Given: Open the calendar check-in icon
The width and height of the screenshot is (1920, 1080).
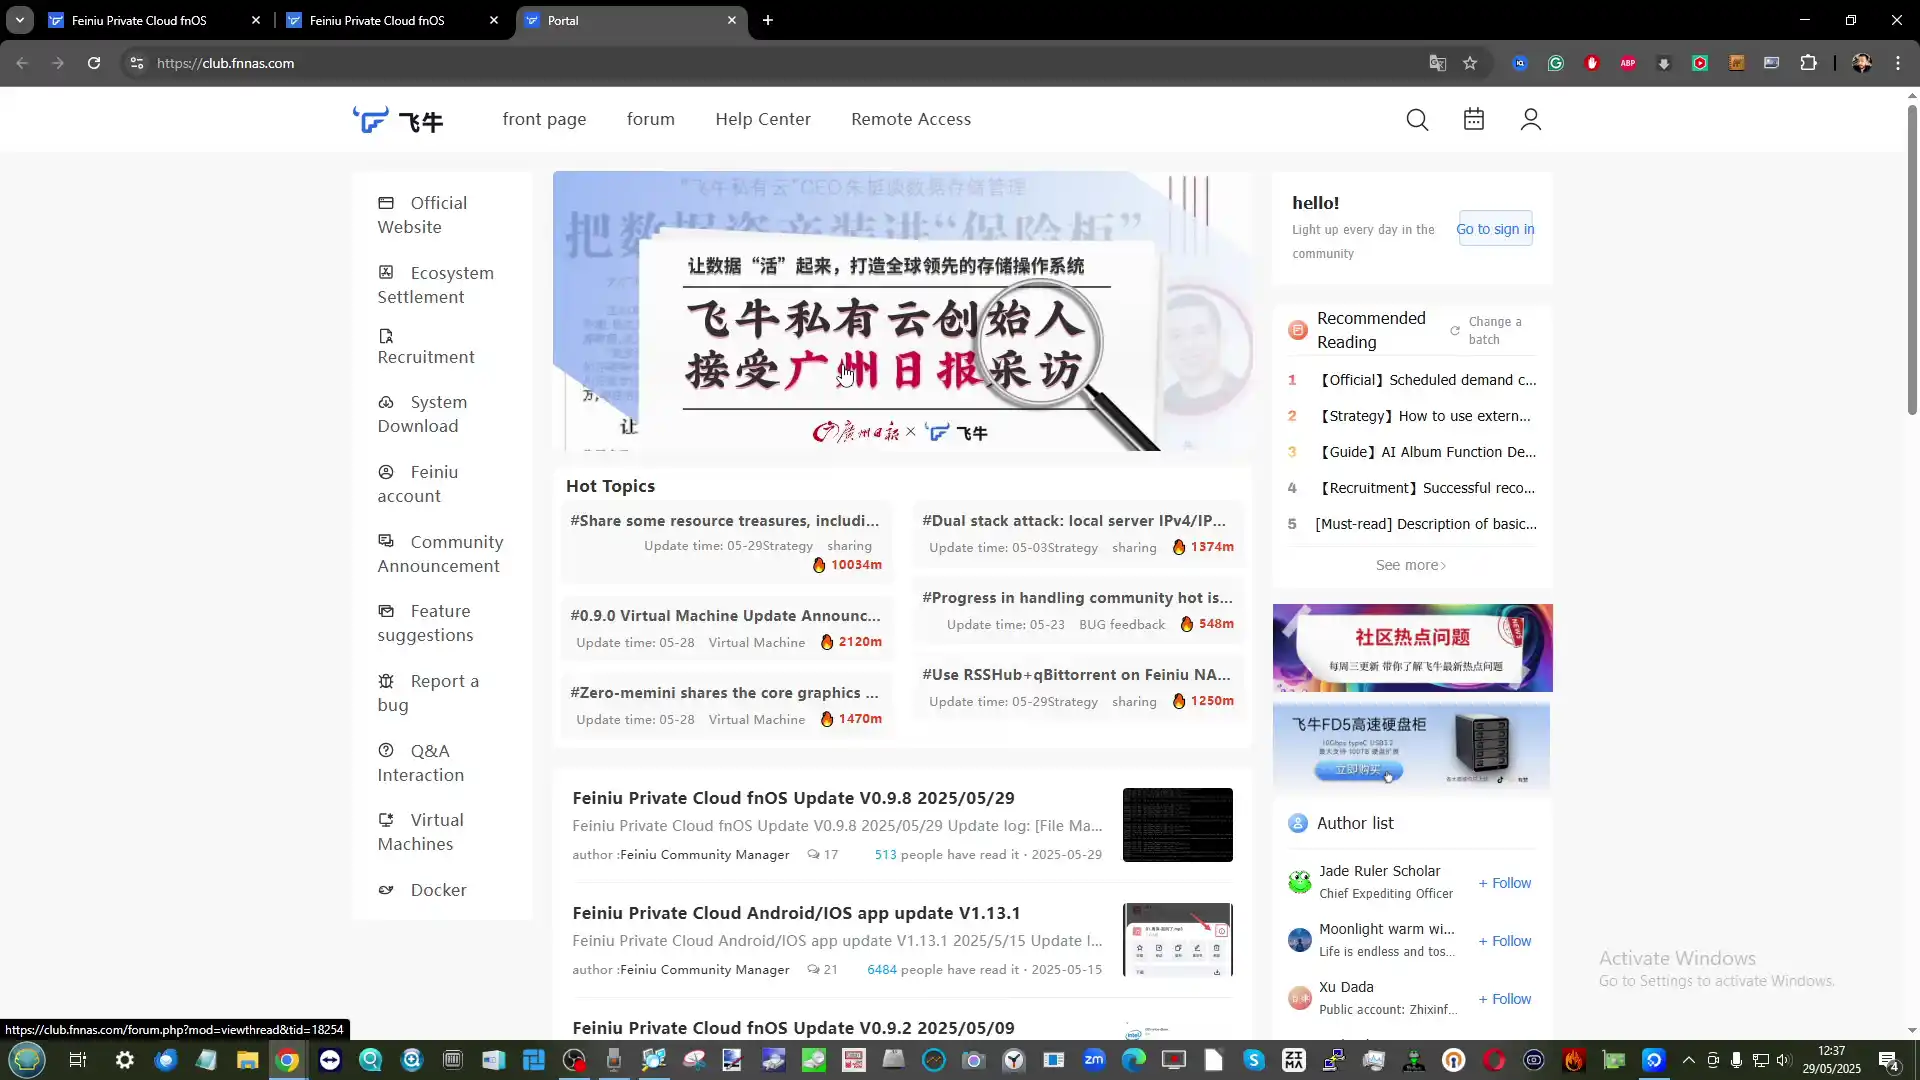Looking at the screenshot, I should click(1474, 119).
